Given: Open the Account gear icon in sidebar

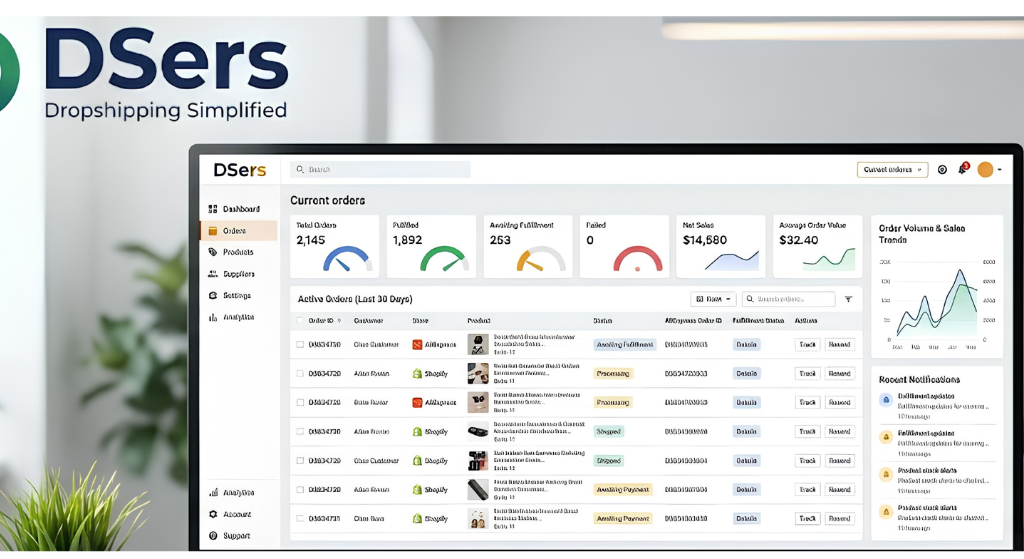Looking at the screenshot, I should coord(213,514).
